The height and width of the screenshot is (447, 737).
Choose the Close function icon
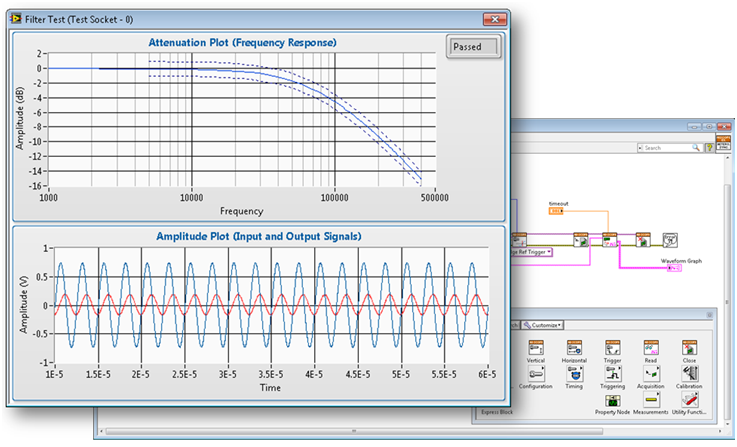coord(690,347)
